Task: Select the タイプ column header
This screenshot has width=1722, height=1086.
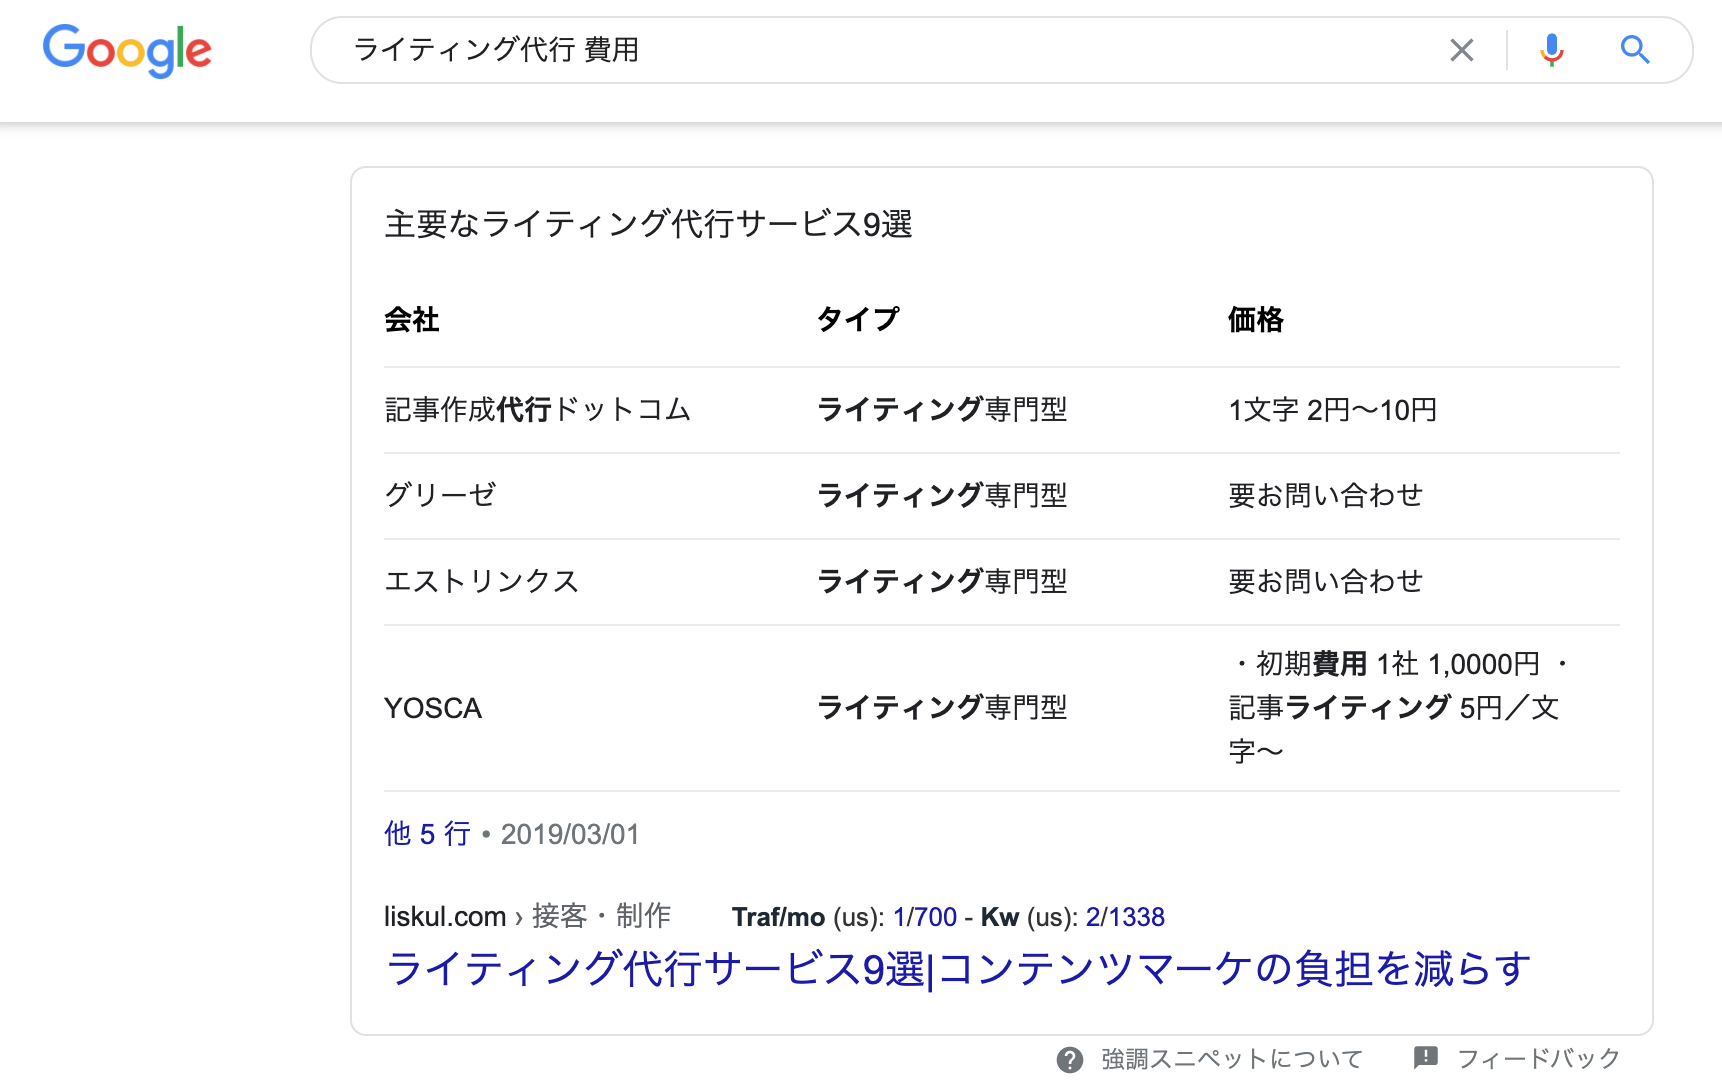Action: click(x=858, y=320)
